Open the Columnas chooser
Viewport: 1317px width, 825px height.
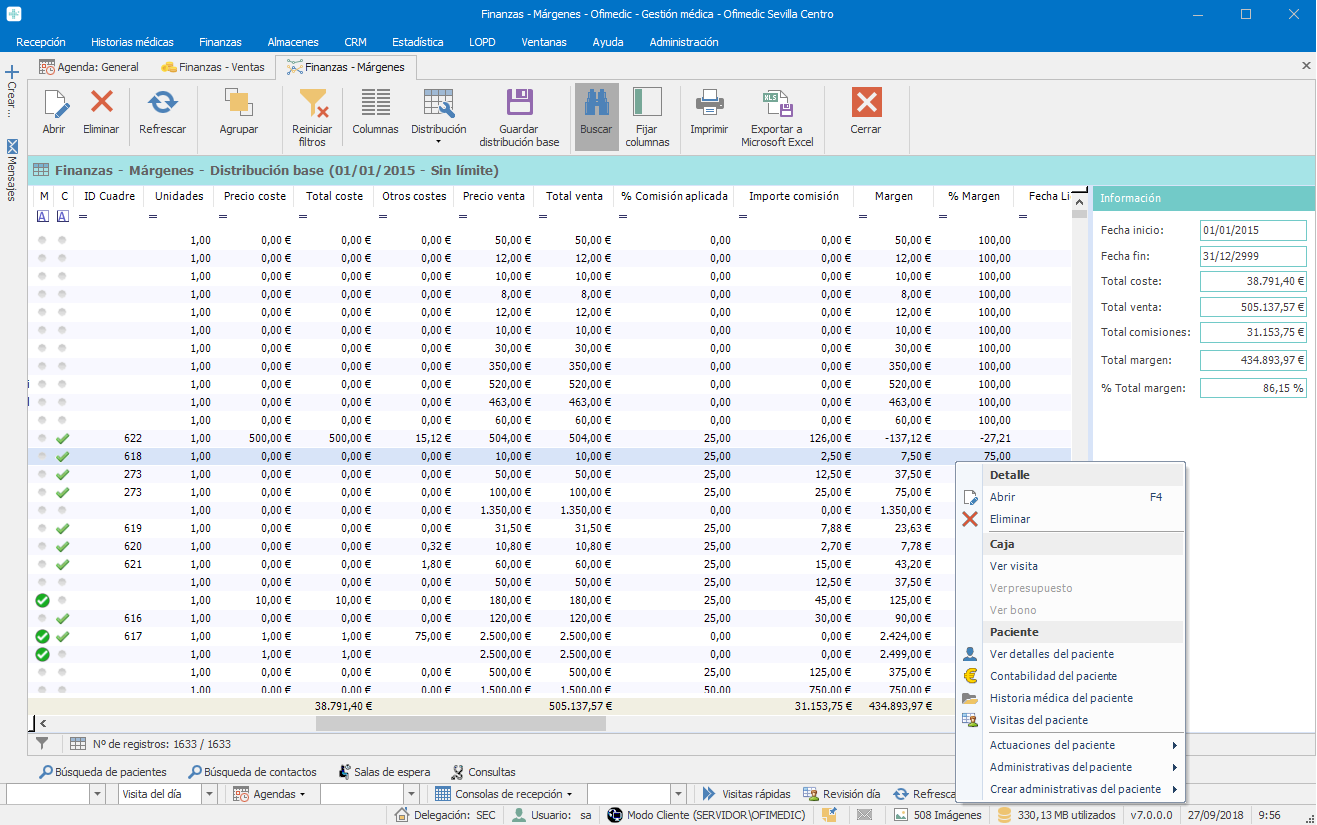click(x=375, y=103)
